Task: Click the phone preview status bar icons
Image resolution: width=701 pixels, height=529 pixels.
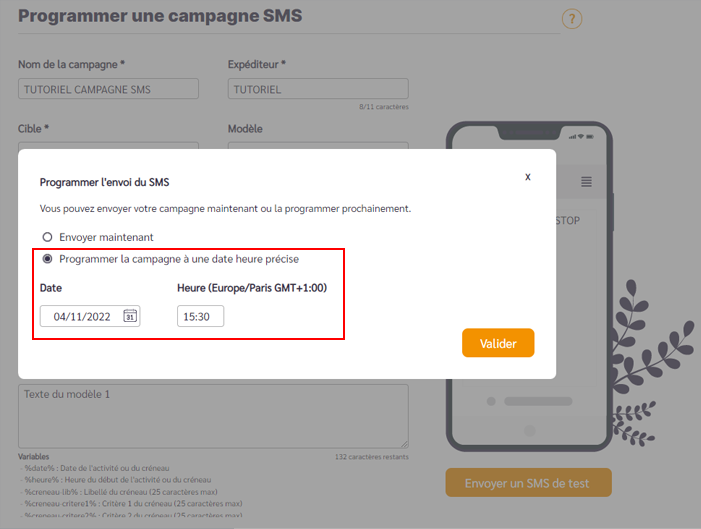Action: click(581, 136)
